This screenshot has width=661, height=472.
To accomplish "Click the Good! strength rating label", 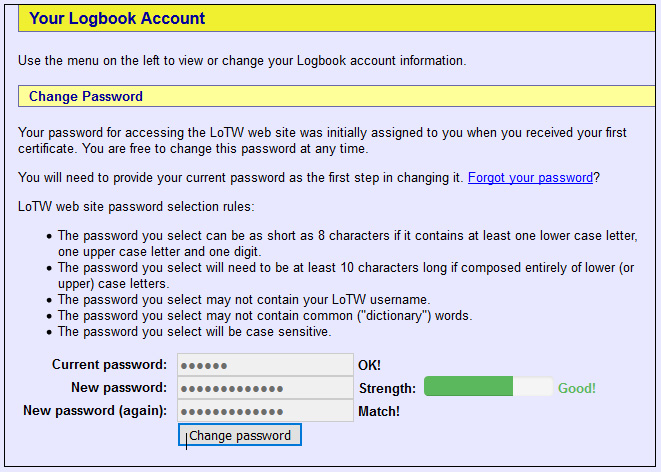I will pos(577,388).
